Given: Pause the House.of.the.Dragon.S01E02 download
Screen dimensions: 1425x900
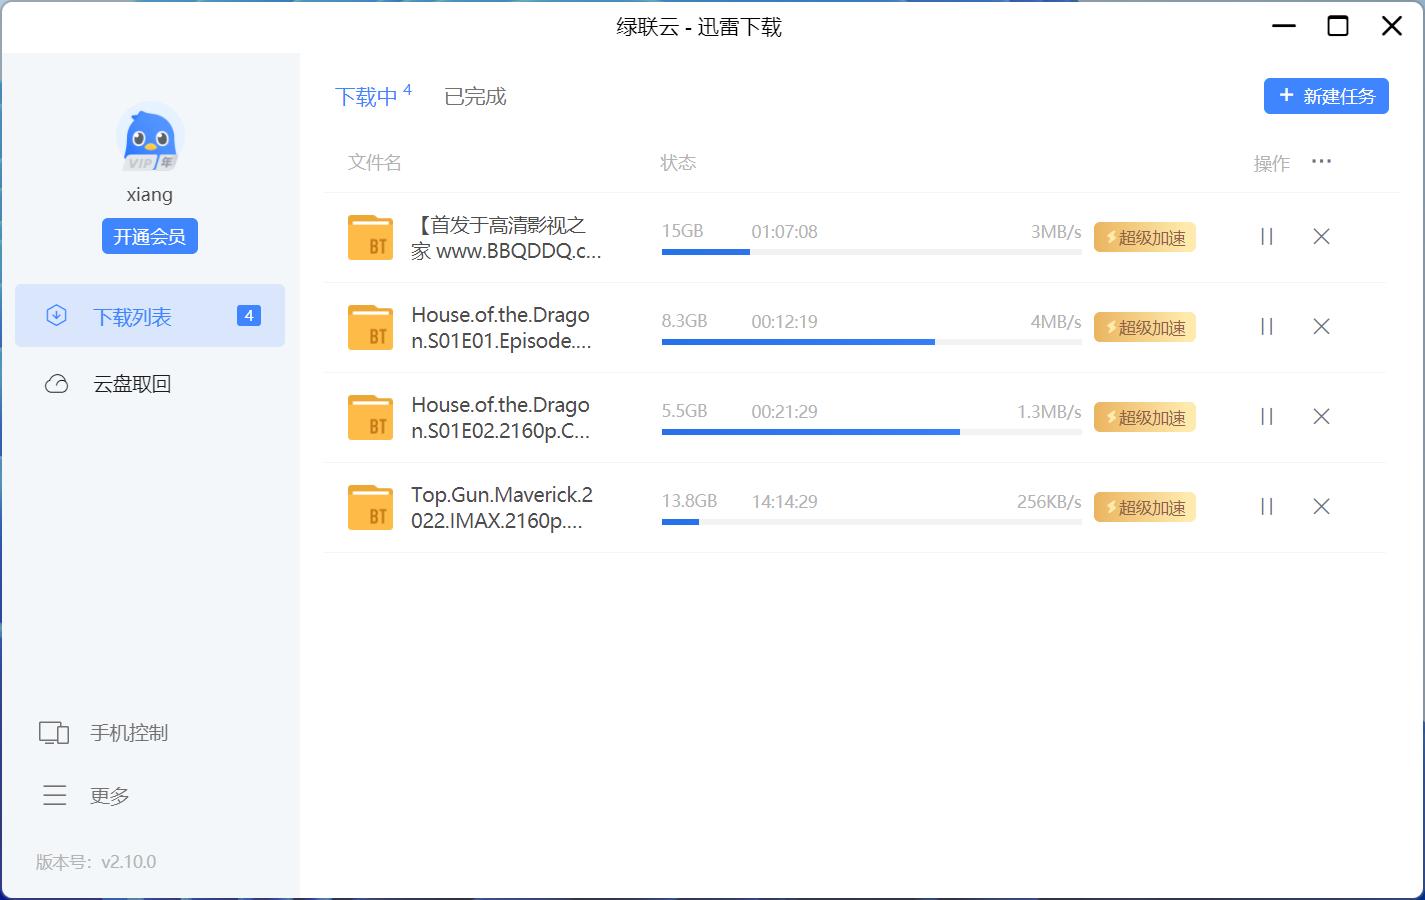Looking at the screenshot, I should [x=1266, y=417].
